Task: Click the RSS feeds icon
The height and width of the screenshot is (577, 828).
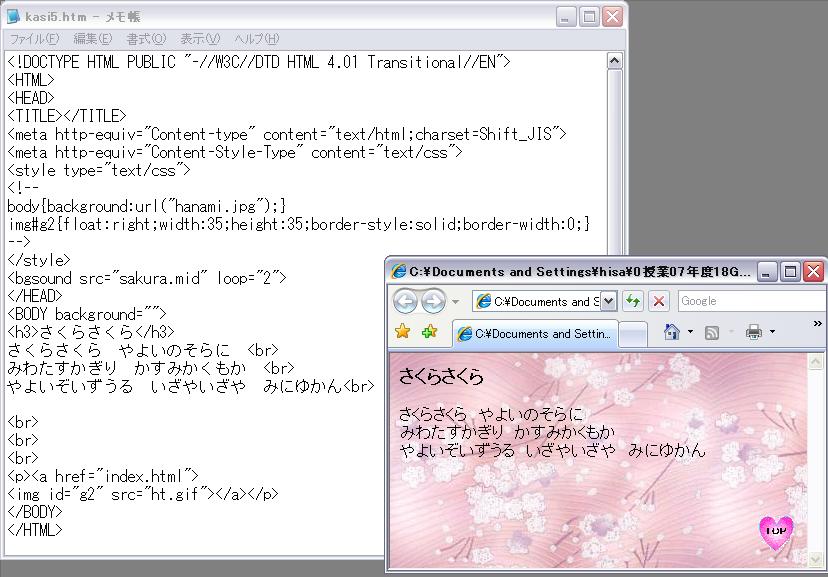Action: pyautogui.click(x=712, y=332)
